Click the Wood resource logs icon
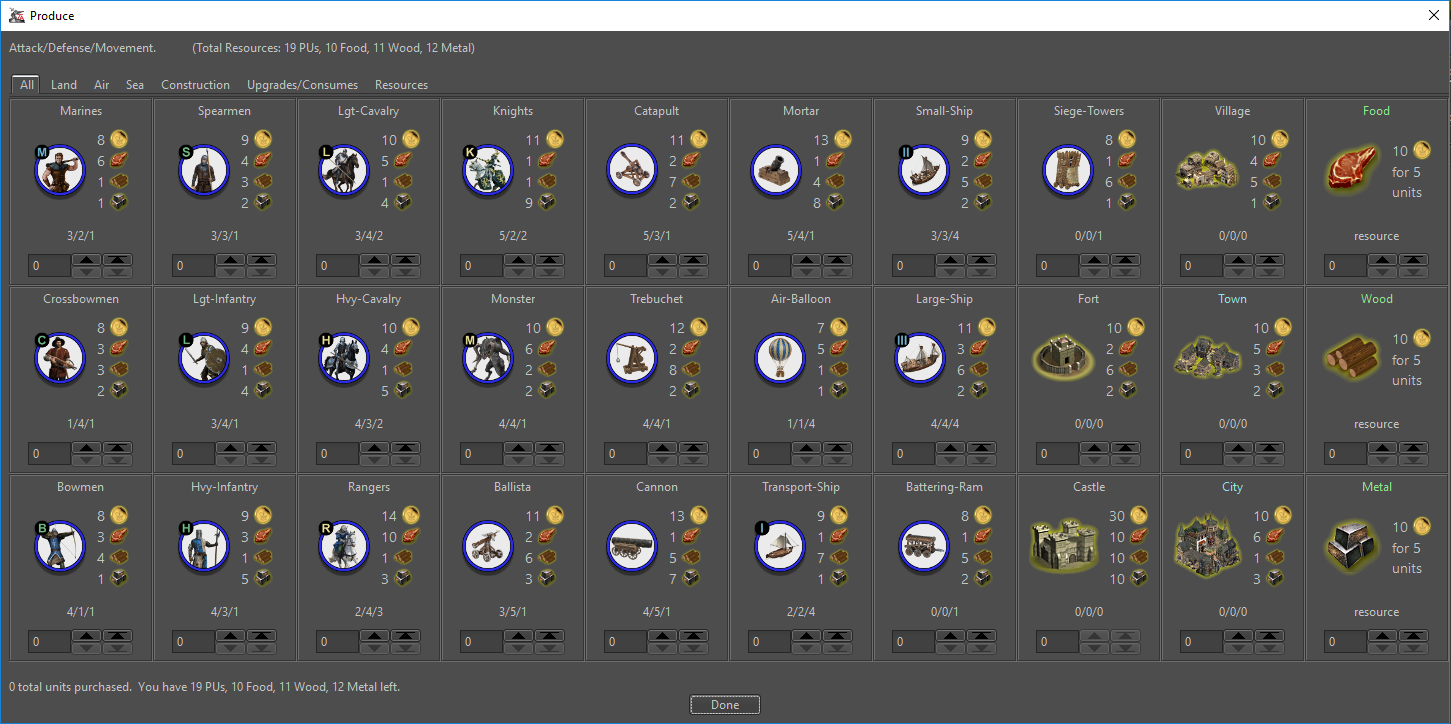Screen dimensions: 1451x724 1352,359
